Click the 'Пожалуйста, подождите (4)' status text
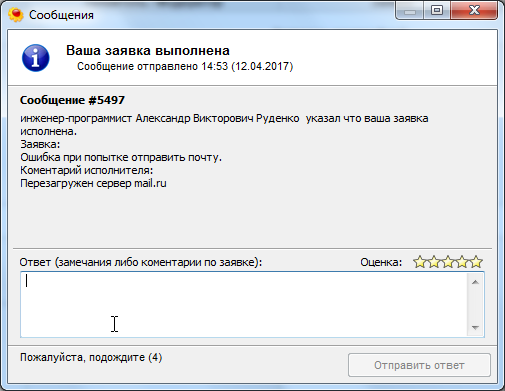Viewport: 505px width, 391px height. point(91,357)
